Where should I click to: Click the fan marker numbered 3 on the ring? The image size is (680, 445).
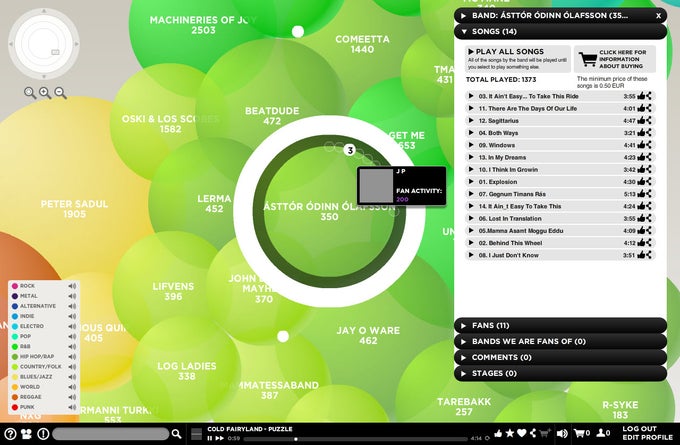[350, 150]
